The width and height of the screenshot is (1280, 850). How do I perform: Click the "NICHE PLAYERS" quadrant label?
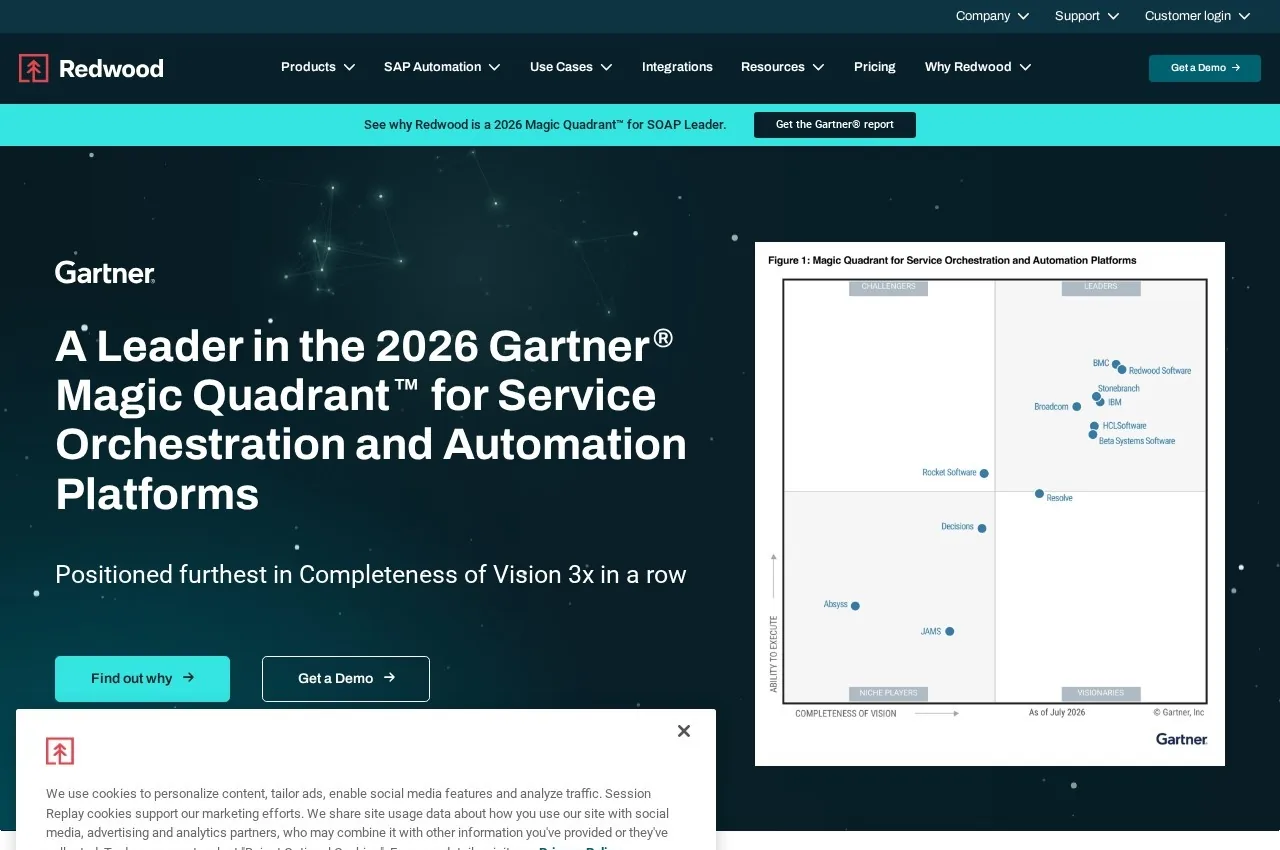889,693
